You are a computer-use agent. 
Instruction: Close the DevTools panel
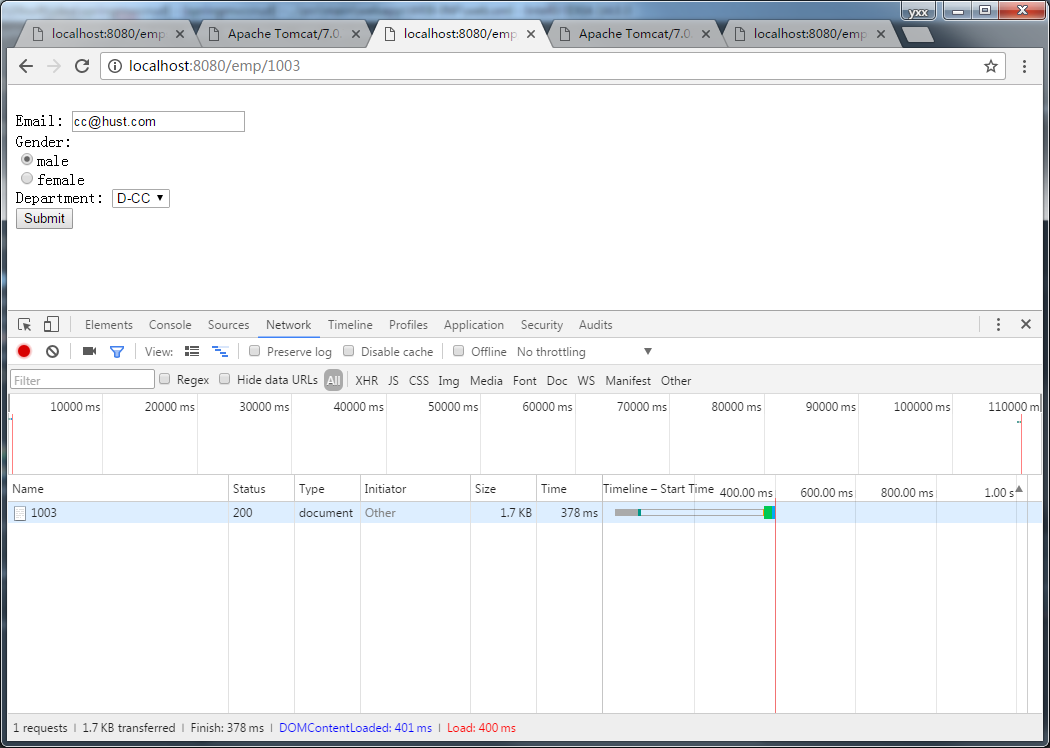pos(1025,324)
